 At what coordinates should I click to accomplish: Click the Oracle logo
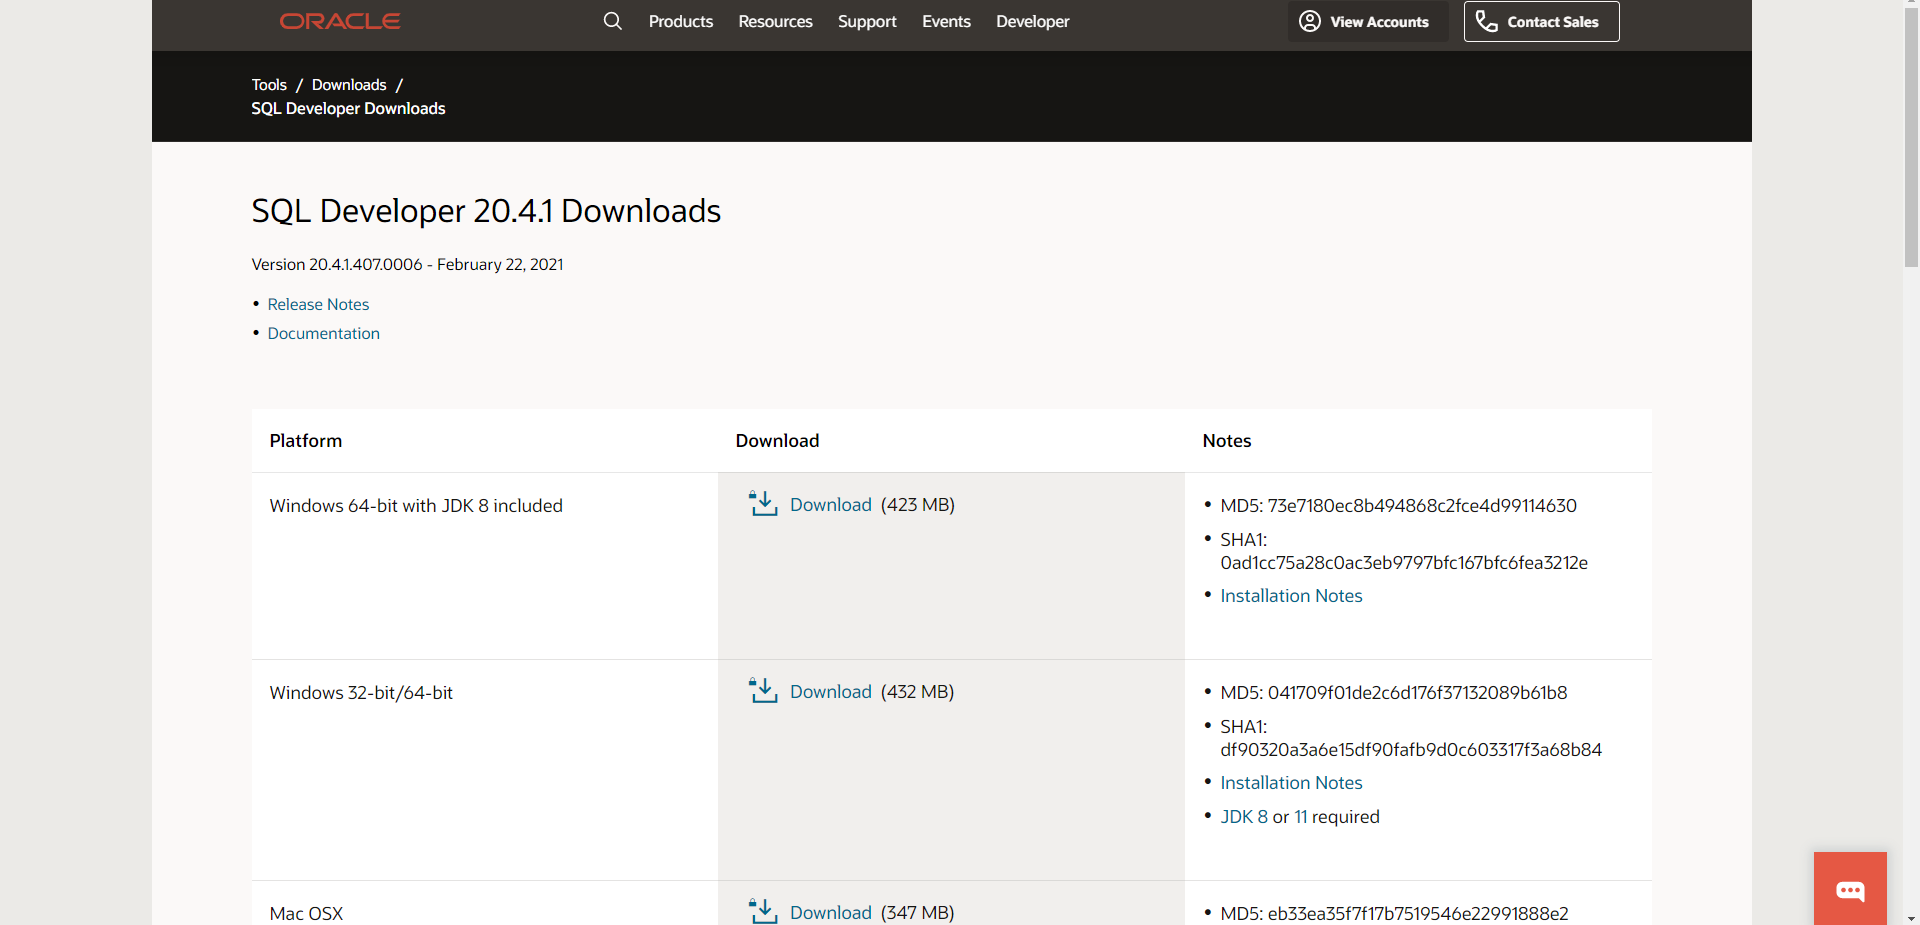340,21
